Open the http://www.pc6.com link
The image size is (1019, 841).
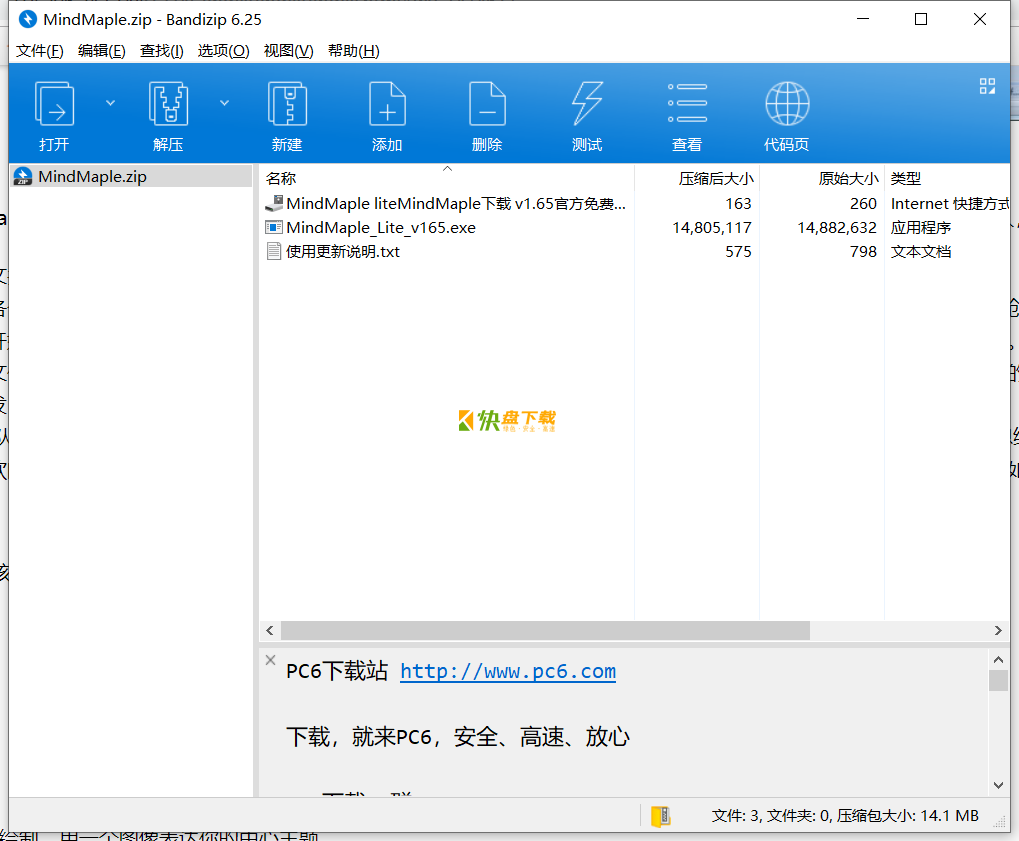[508, 671]
